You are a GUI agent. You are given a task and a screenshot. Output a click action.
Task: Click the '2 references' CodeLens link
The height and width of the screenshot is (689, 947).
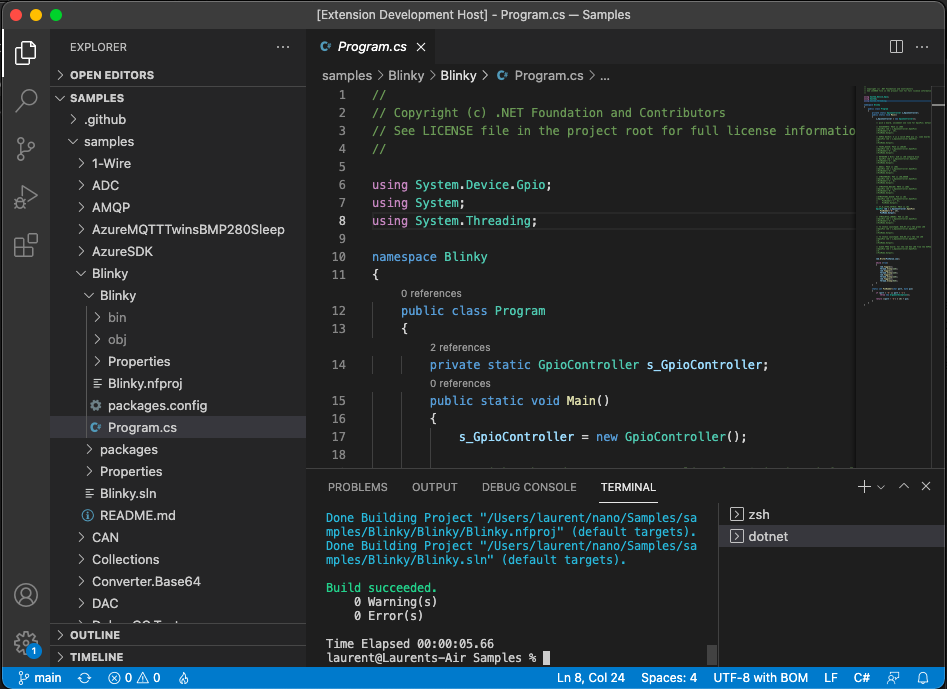[460, 347]
